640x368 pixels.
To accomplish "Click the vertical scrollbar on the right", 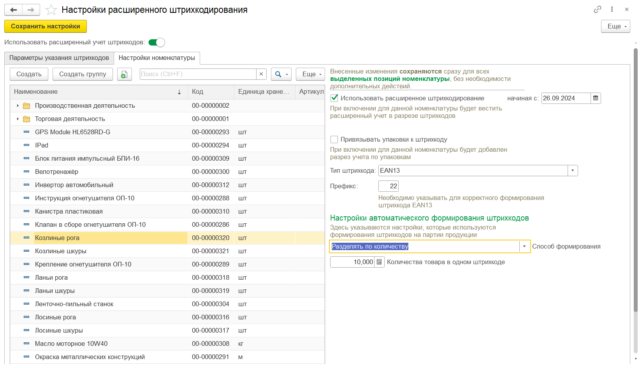I will pyautogui.click(x=635, y=180).
